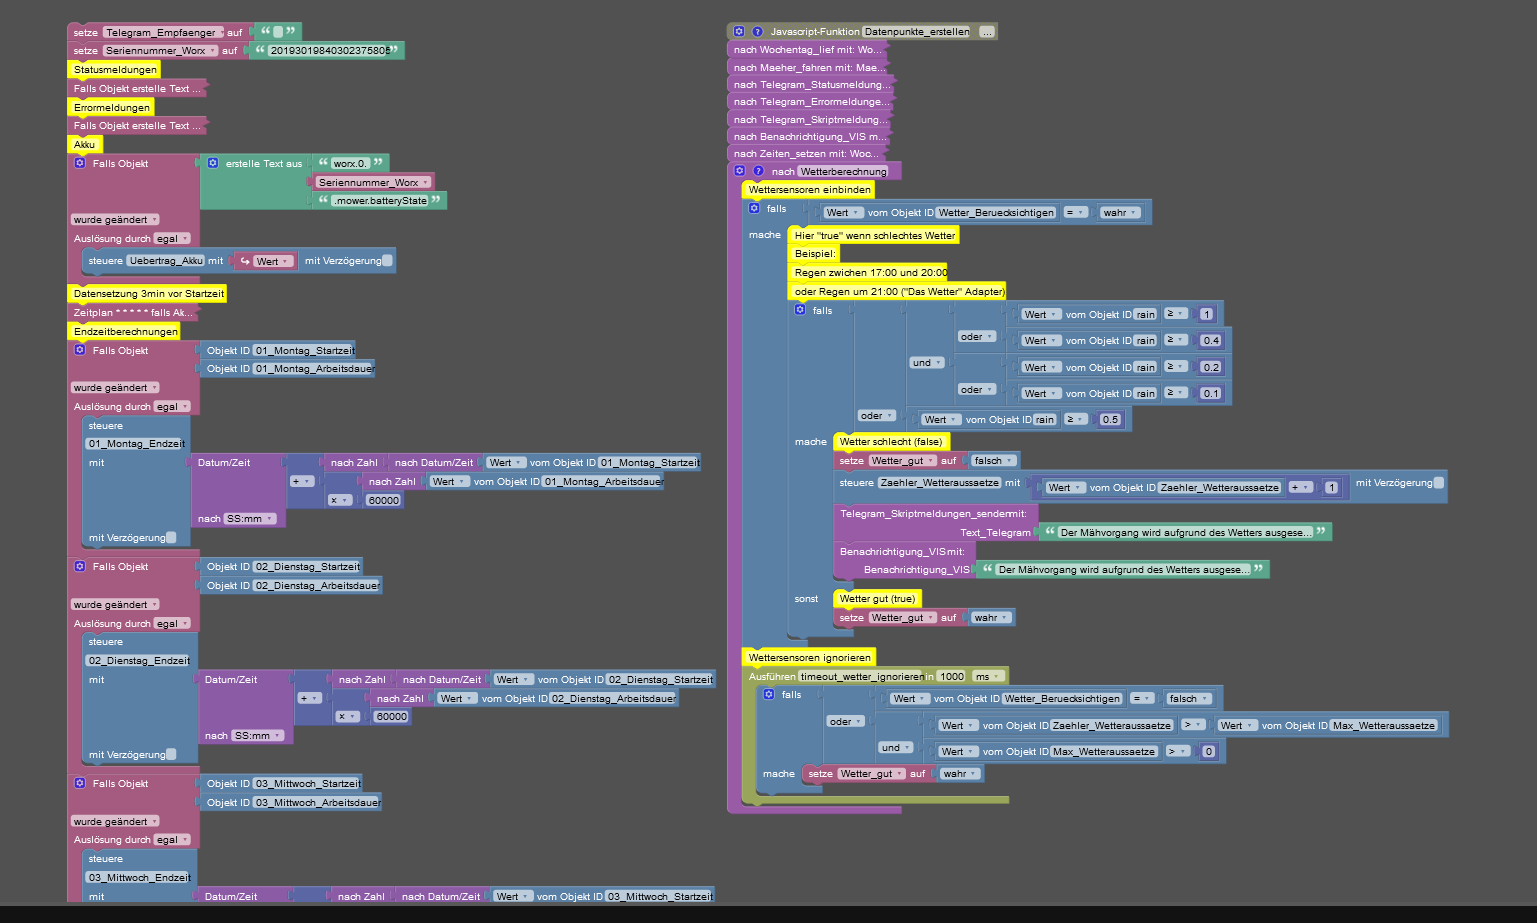Open 'falsch' dropdown in setze Wetter_gut block
The width and height of the screenshot is (1537, 923).
995,461
